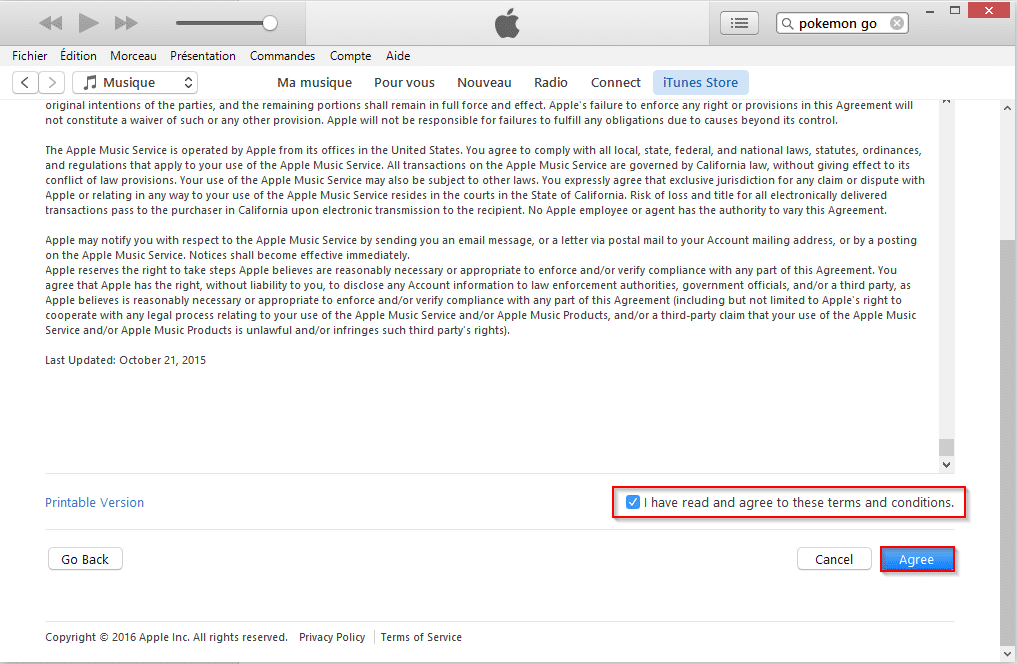Open the Printable Version link
This screenshot has width=1017, height=664.
[95, 503]
